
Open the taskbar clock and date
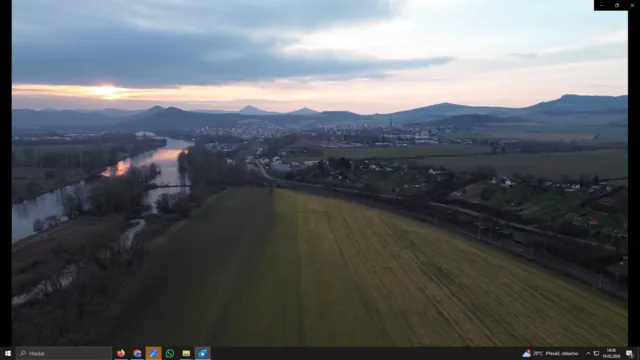pyautogui.click(x=611, y=353)
